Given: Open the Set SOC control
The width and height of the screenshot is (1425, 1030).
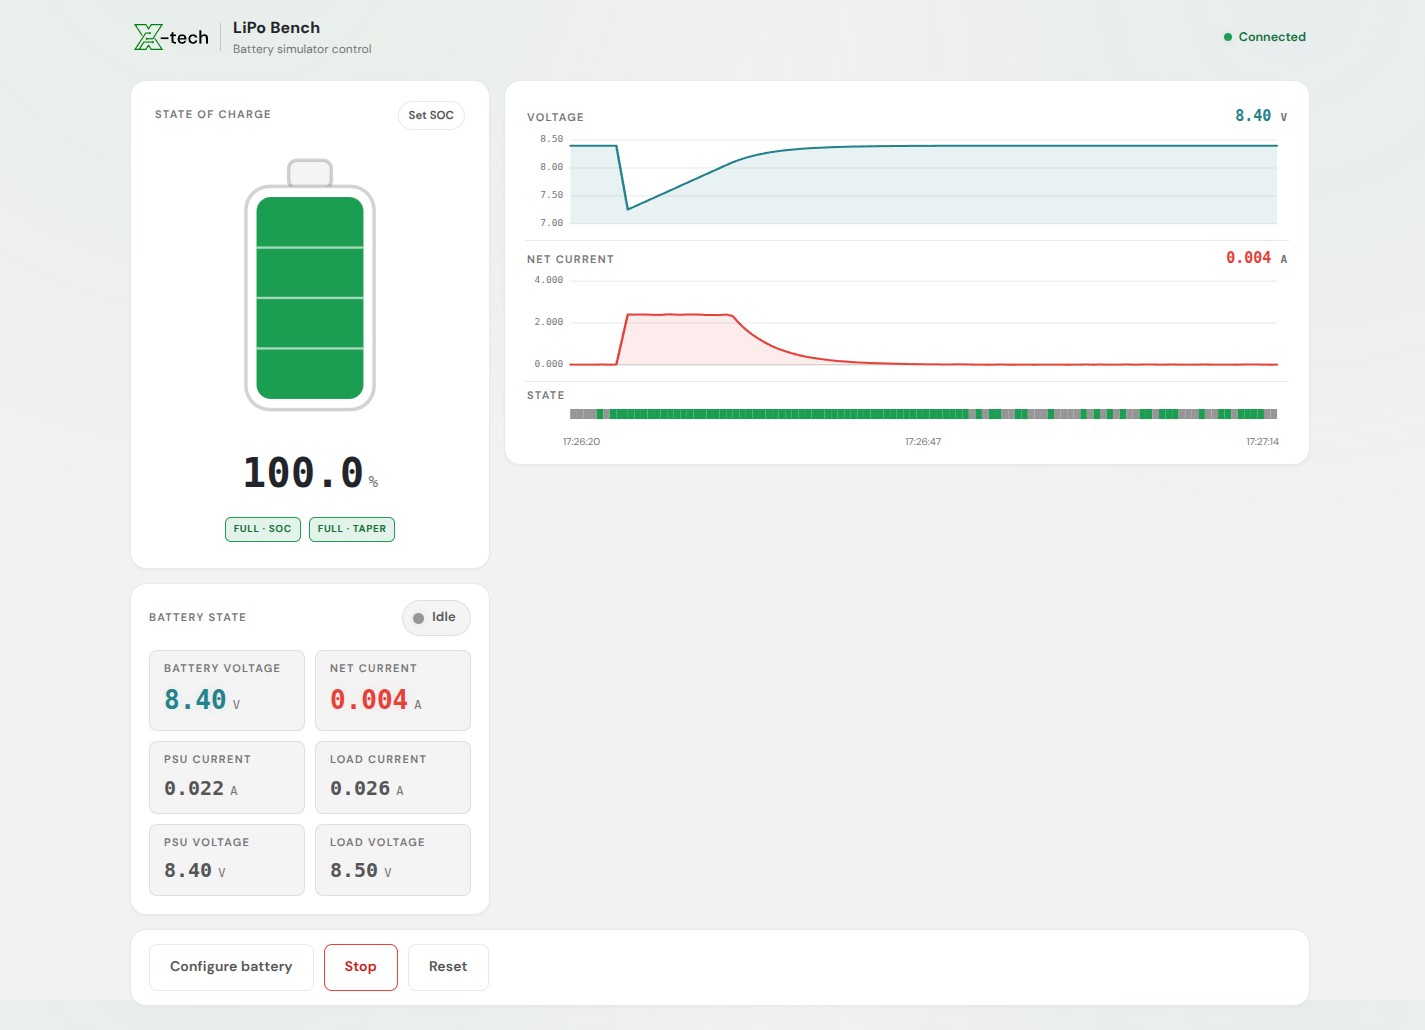Looking at the screenshot, I should [x=431, y=115].
